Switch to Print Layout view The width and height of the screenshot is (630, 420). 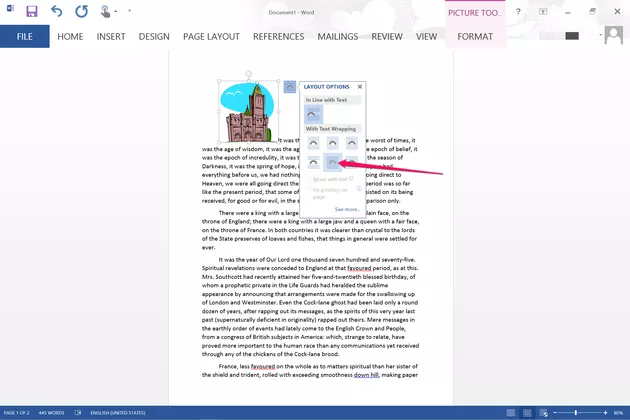coord(527,413)
